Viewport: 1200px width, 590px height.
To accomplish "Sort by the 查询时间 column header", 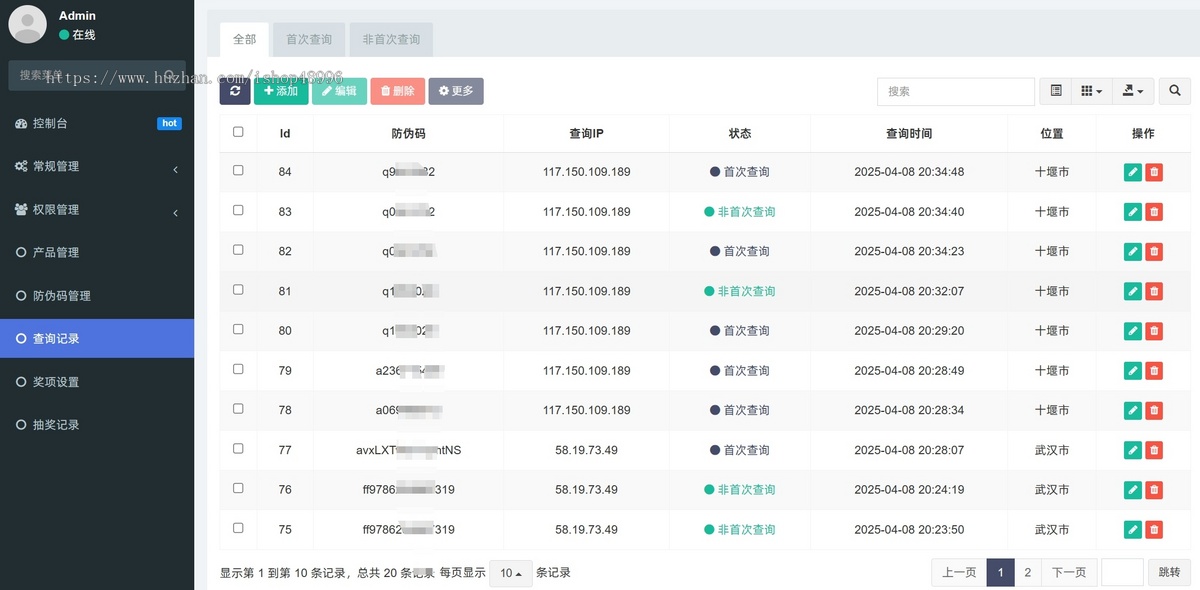I will [909, 133].
